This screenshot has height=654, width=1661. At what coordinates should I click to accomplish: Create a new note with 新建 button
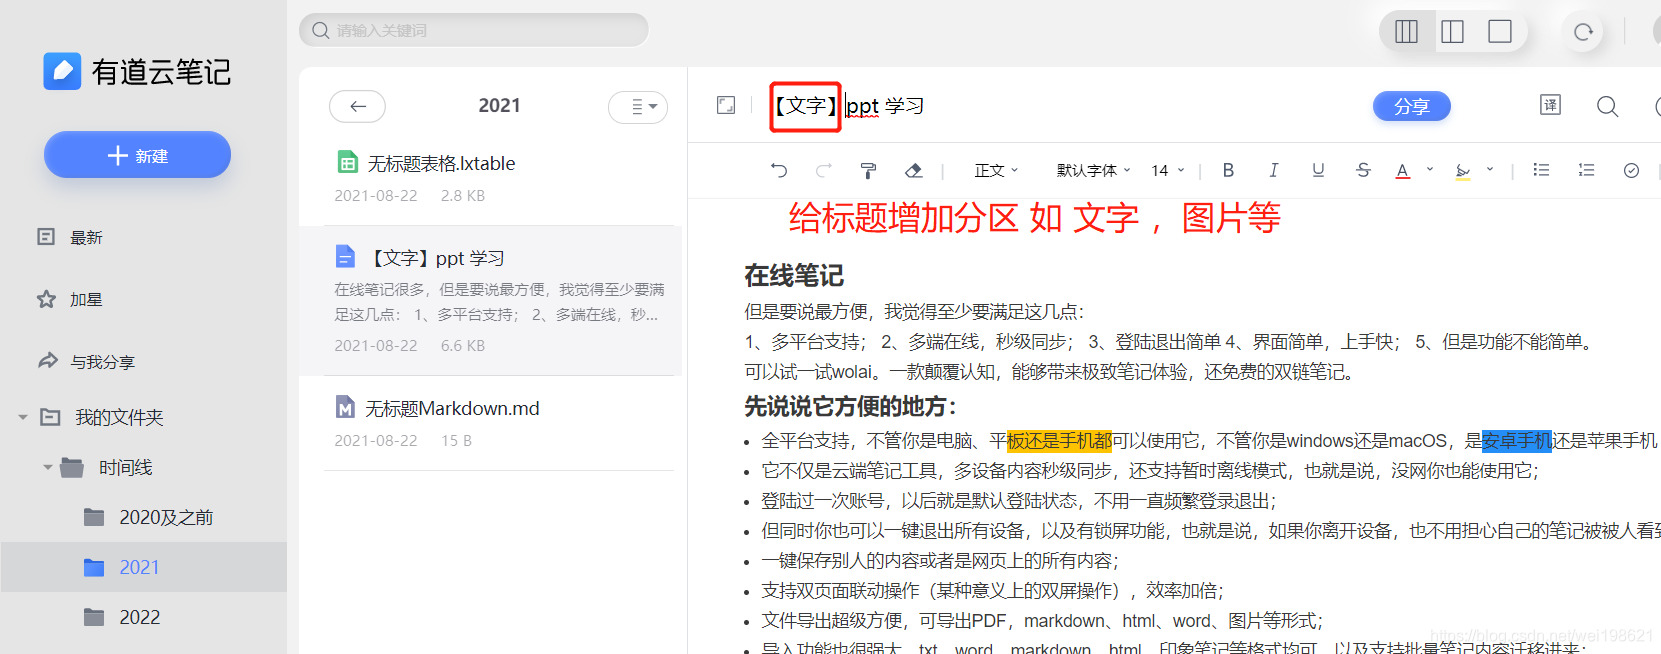137,155
